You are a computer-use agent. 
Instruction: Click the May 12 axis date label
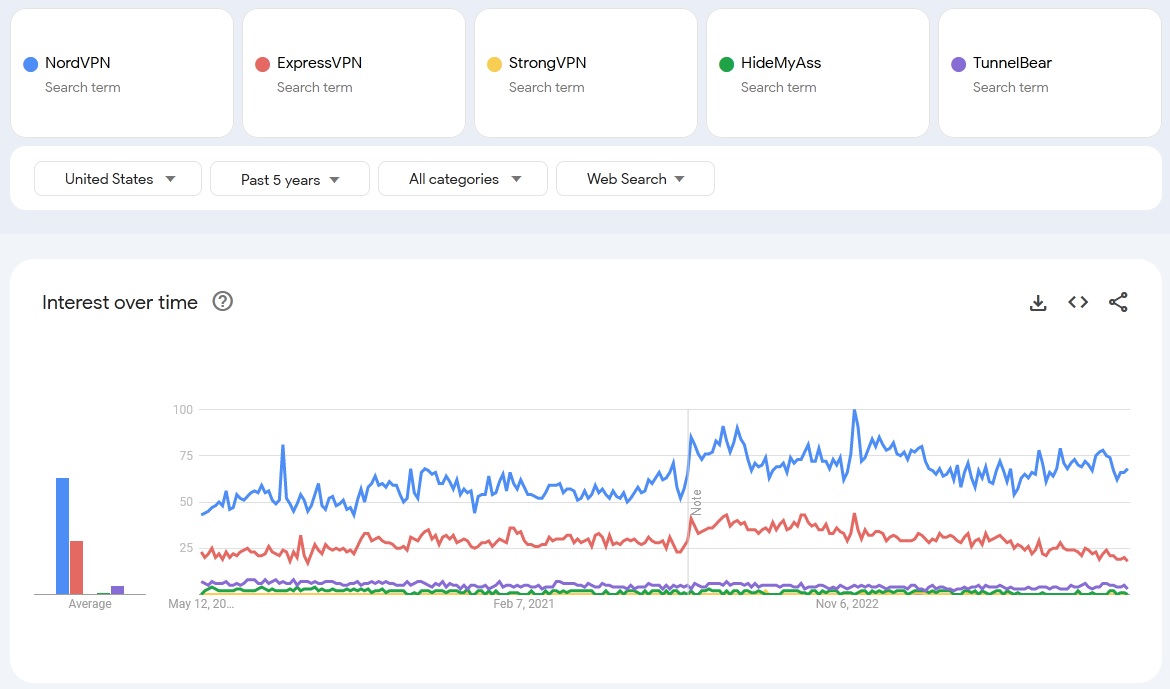coord(201,604)
